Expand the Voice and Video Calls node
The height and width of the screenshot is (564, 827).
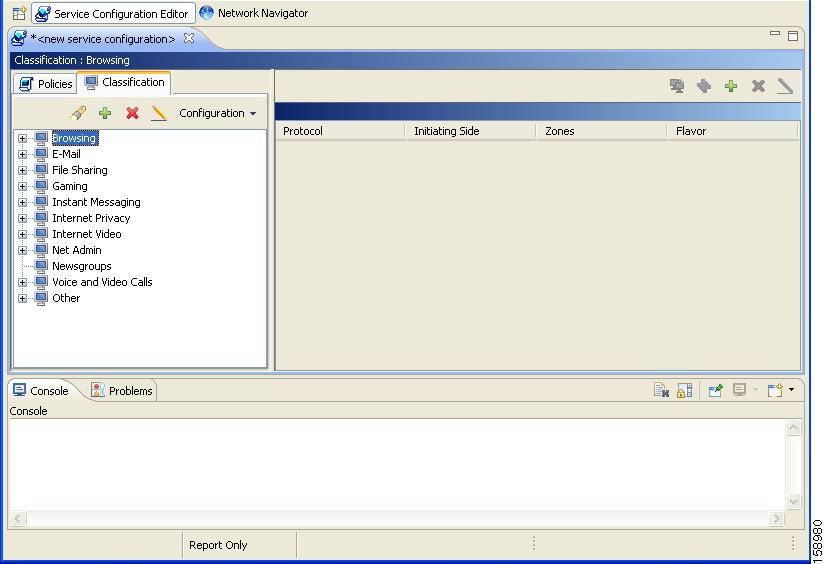(x=22, y=282)
